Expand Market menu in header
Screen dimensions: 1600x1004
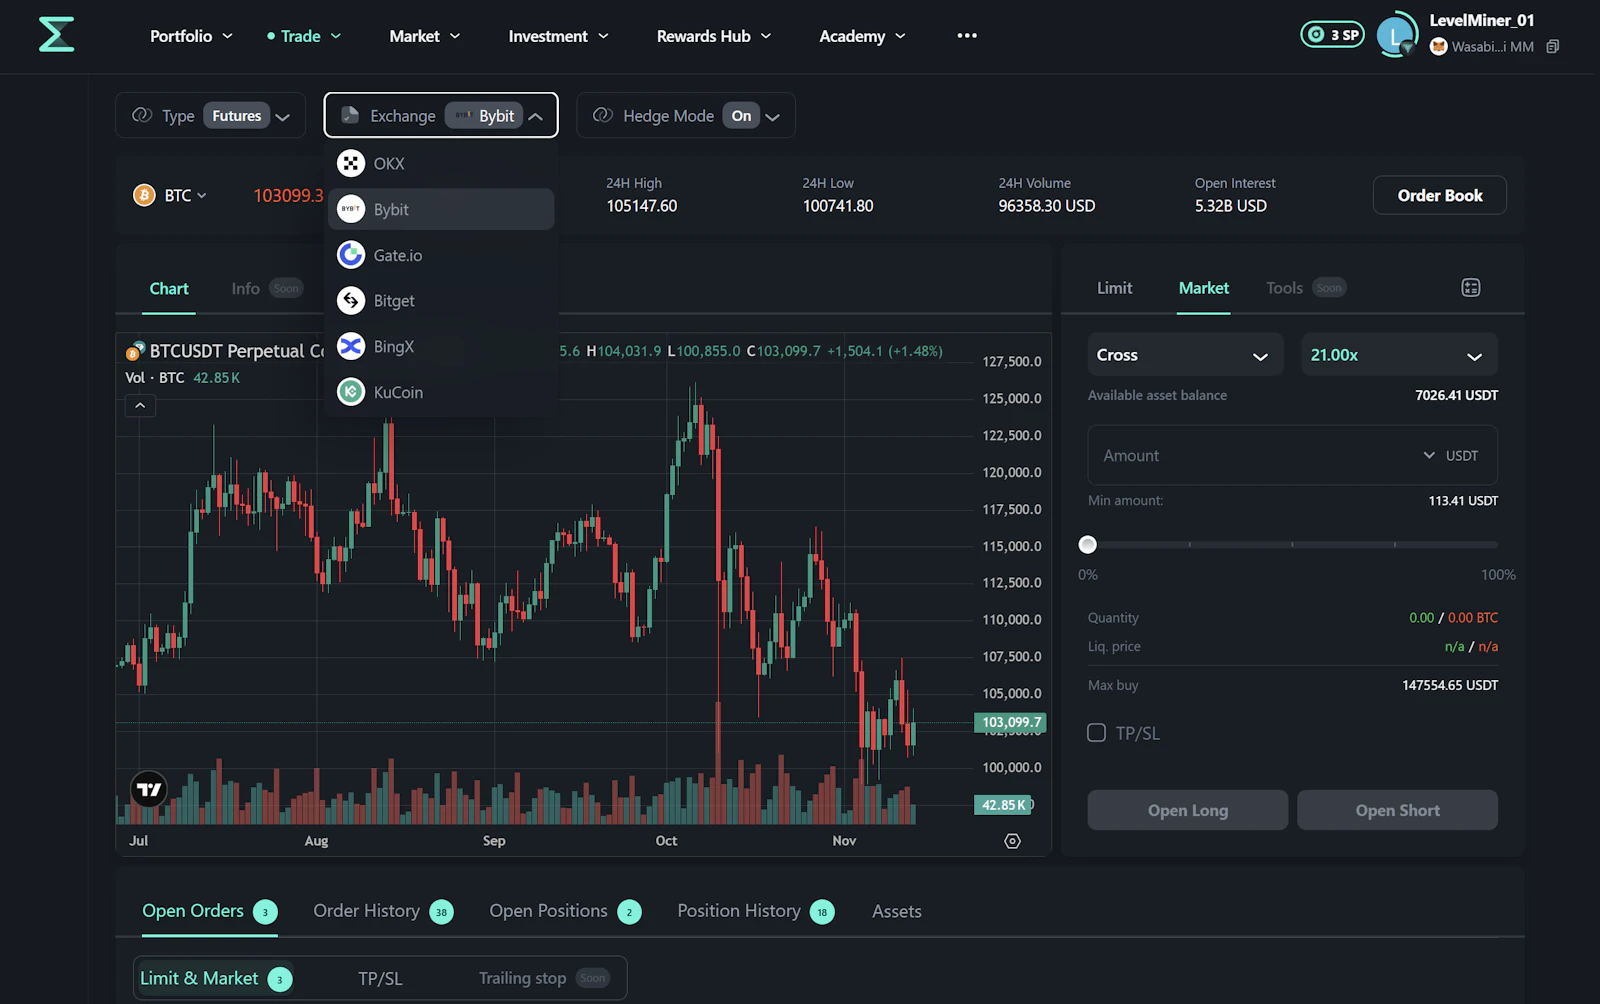click(425, 36)
